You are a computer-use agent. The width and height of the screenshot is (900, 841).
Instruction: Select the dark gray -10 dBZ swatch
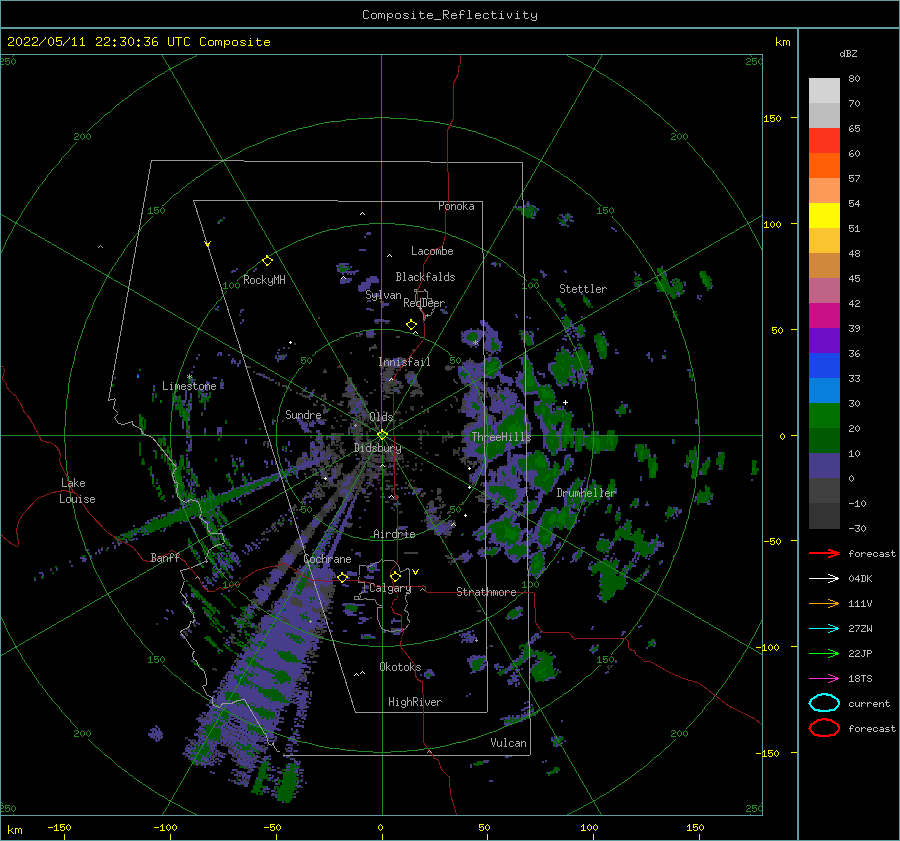click(x=824, y=516)
